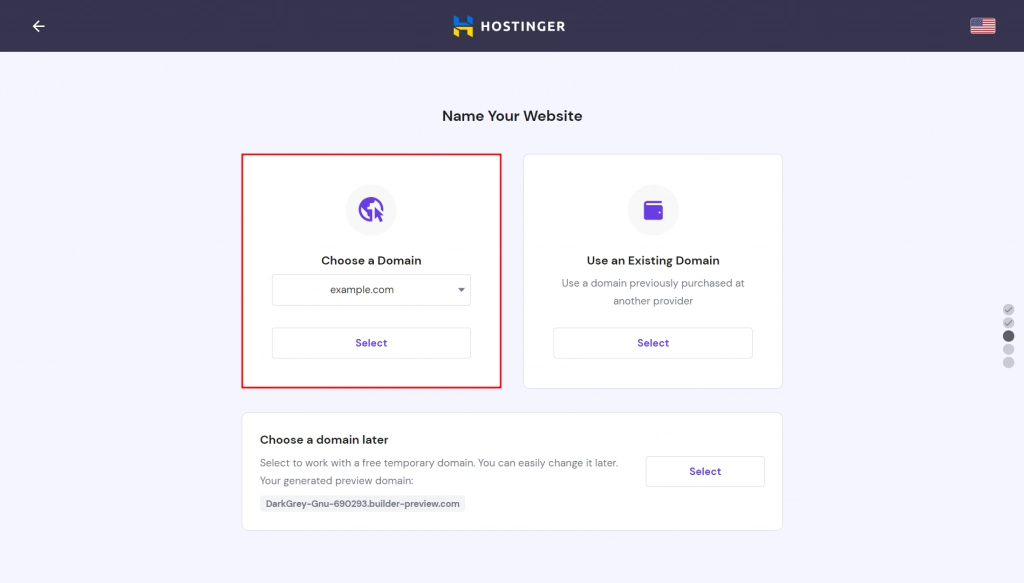Click the Choose a domain later heading
Image resolution: width=1024 pixels, height=583 pixels.
tap(324, 439)
